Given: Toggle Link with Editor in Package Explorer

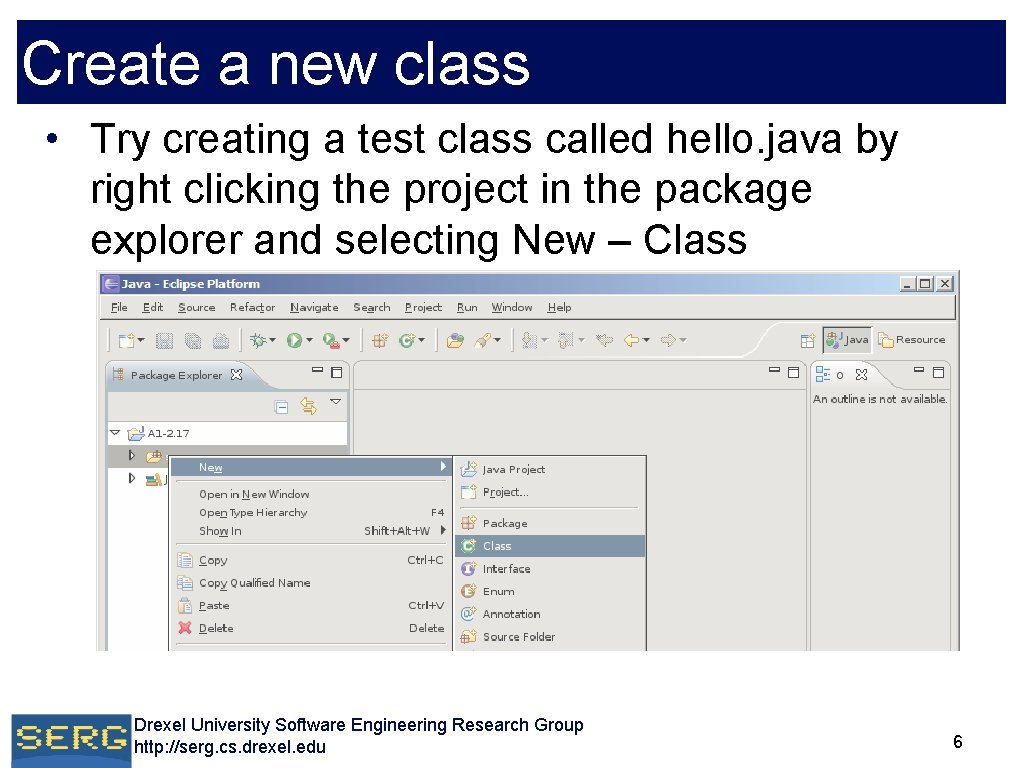Looking at the screenshot, I should [308, 406].
